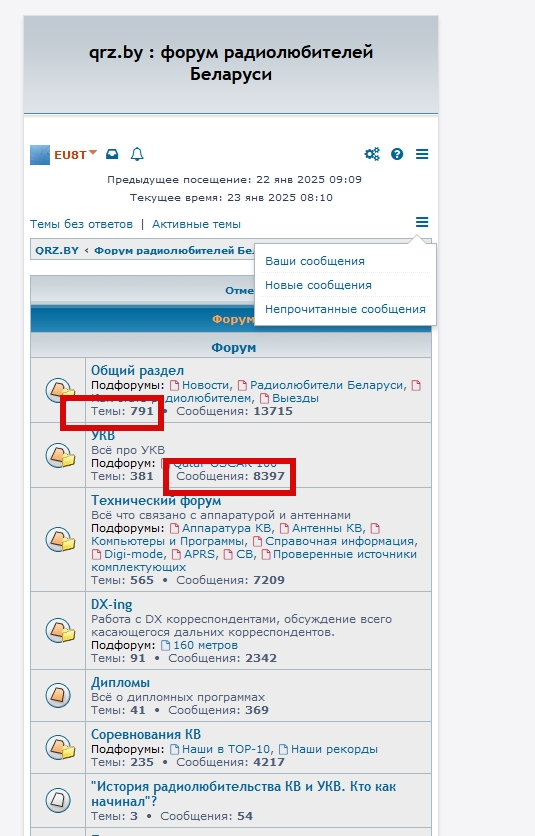Click the qrz.by site title header
Screen dimensions: 535x836
[x=231, y=63]
